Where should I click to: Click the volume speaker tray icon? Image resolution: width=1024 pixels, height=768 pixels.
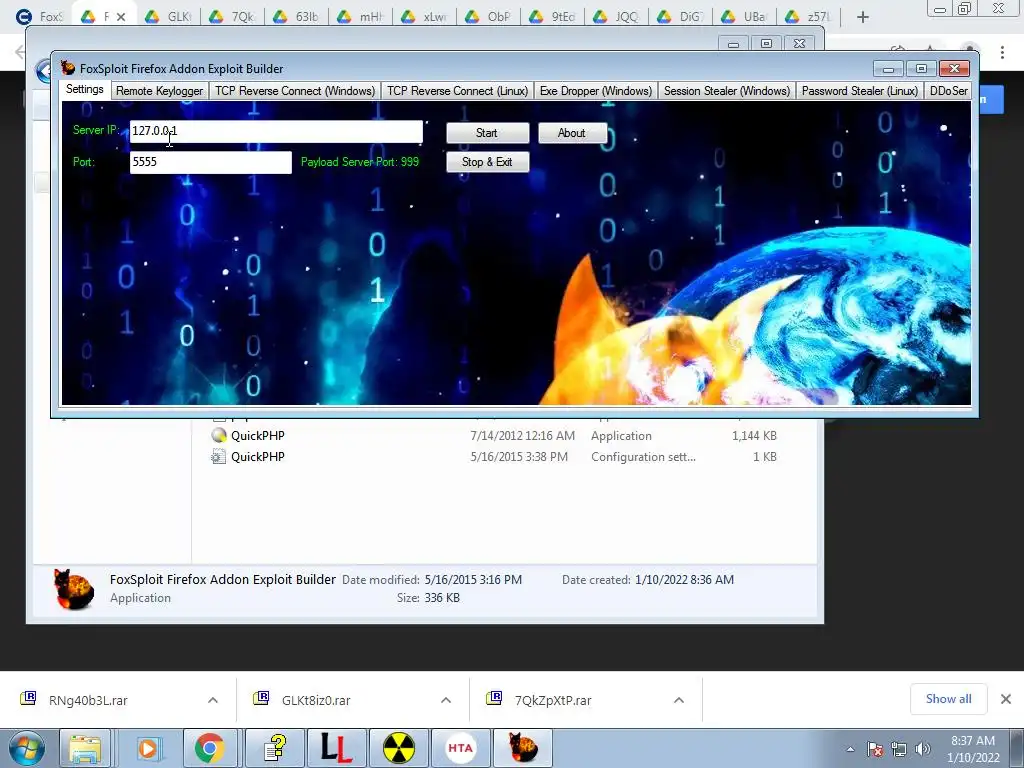pos(923,750)
